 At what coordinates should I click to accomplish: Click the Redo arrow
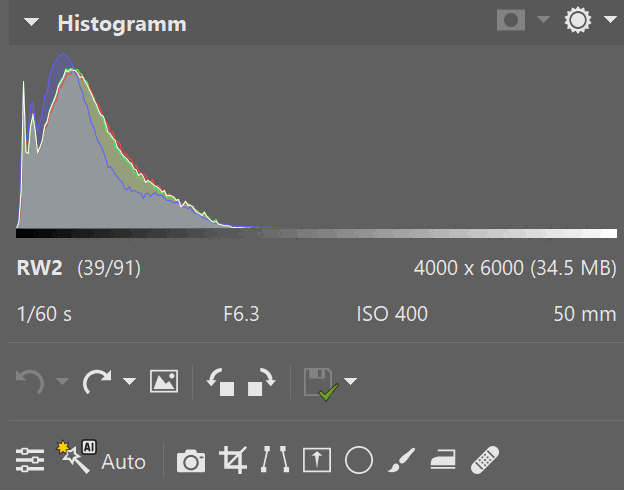click(97, 381)
